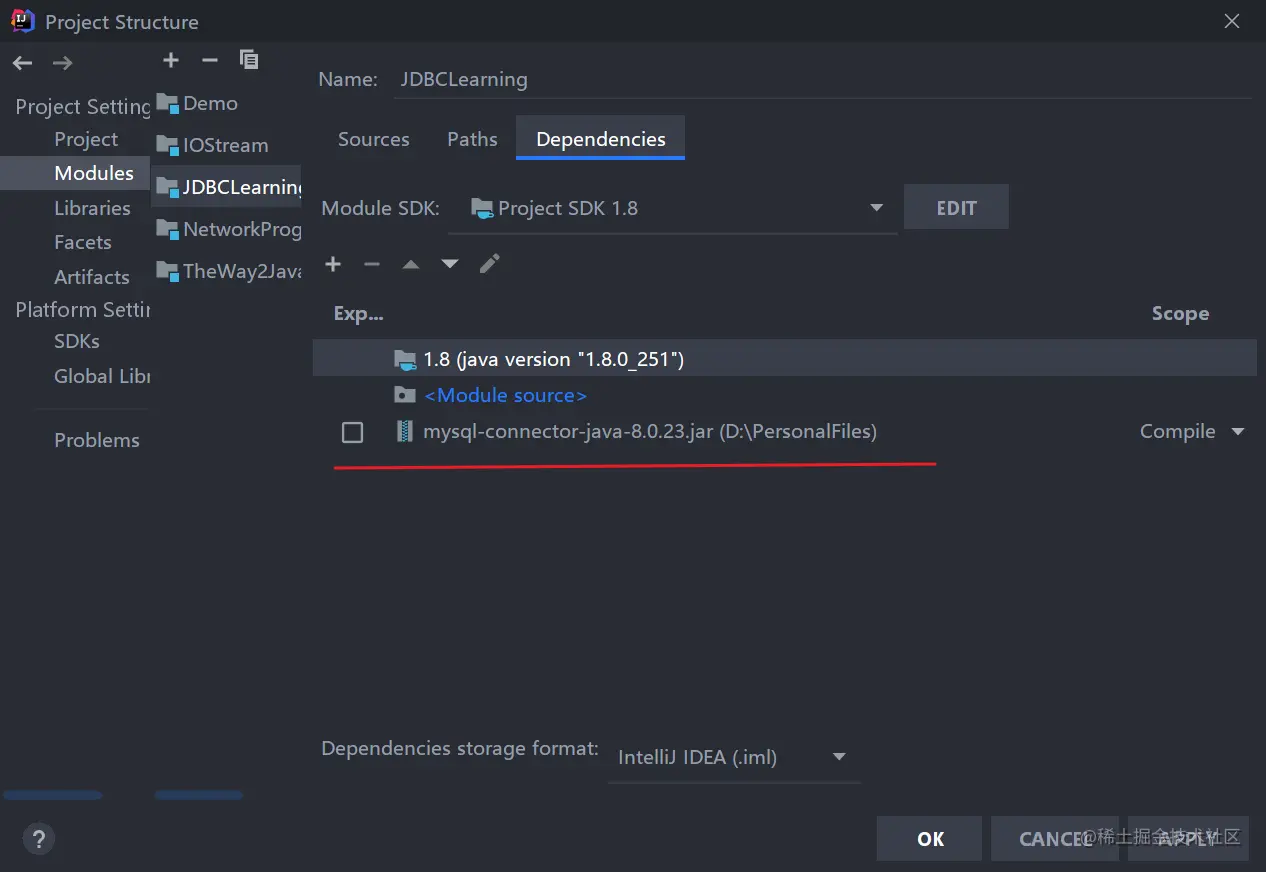Image resolution: width=1266 pixels, height=872 pixels.
Task: Open the Facets settings
Action: (83, 242)
